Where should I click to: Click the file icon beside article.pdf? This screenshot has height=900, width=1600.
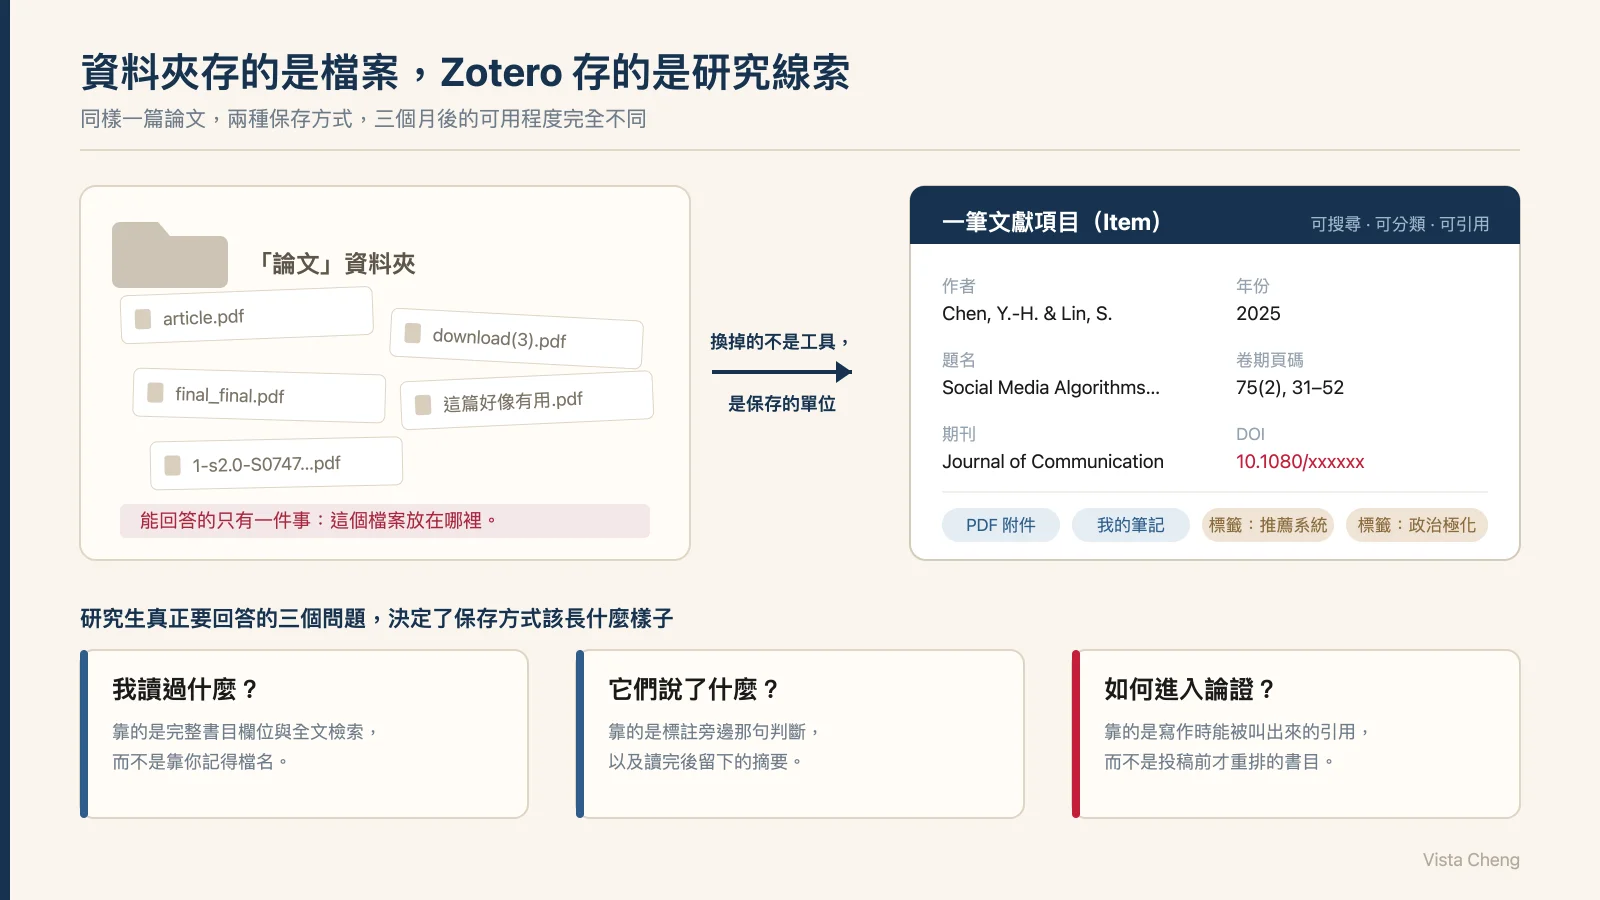click(x=143, y=319)
